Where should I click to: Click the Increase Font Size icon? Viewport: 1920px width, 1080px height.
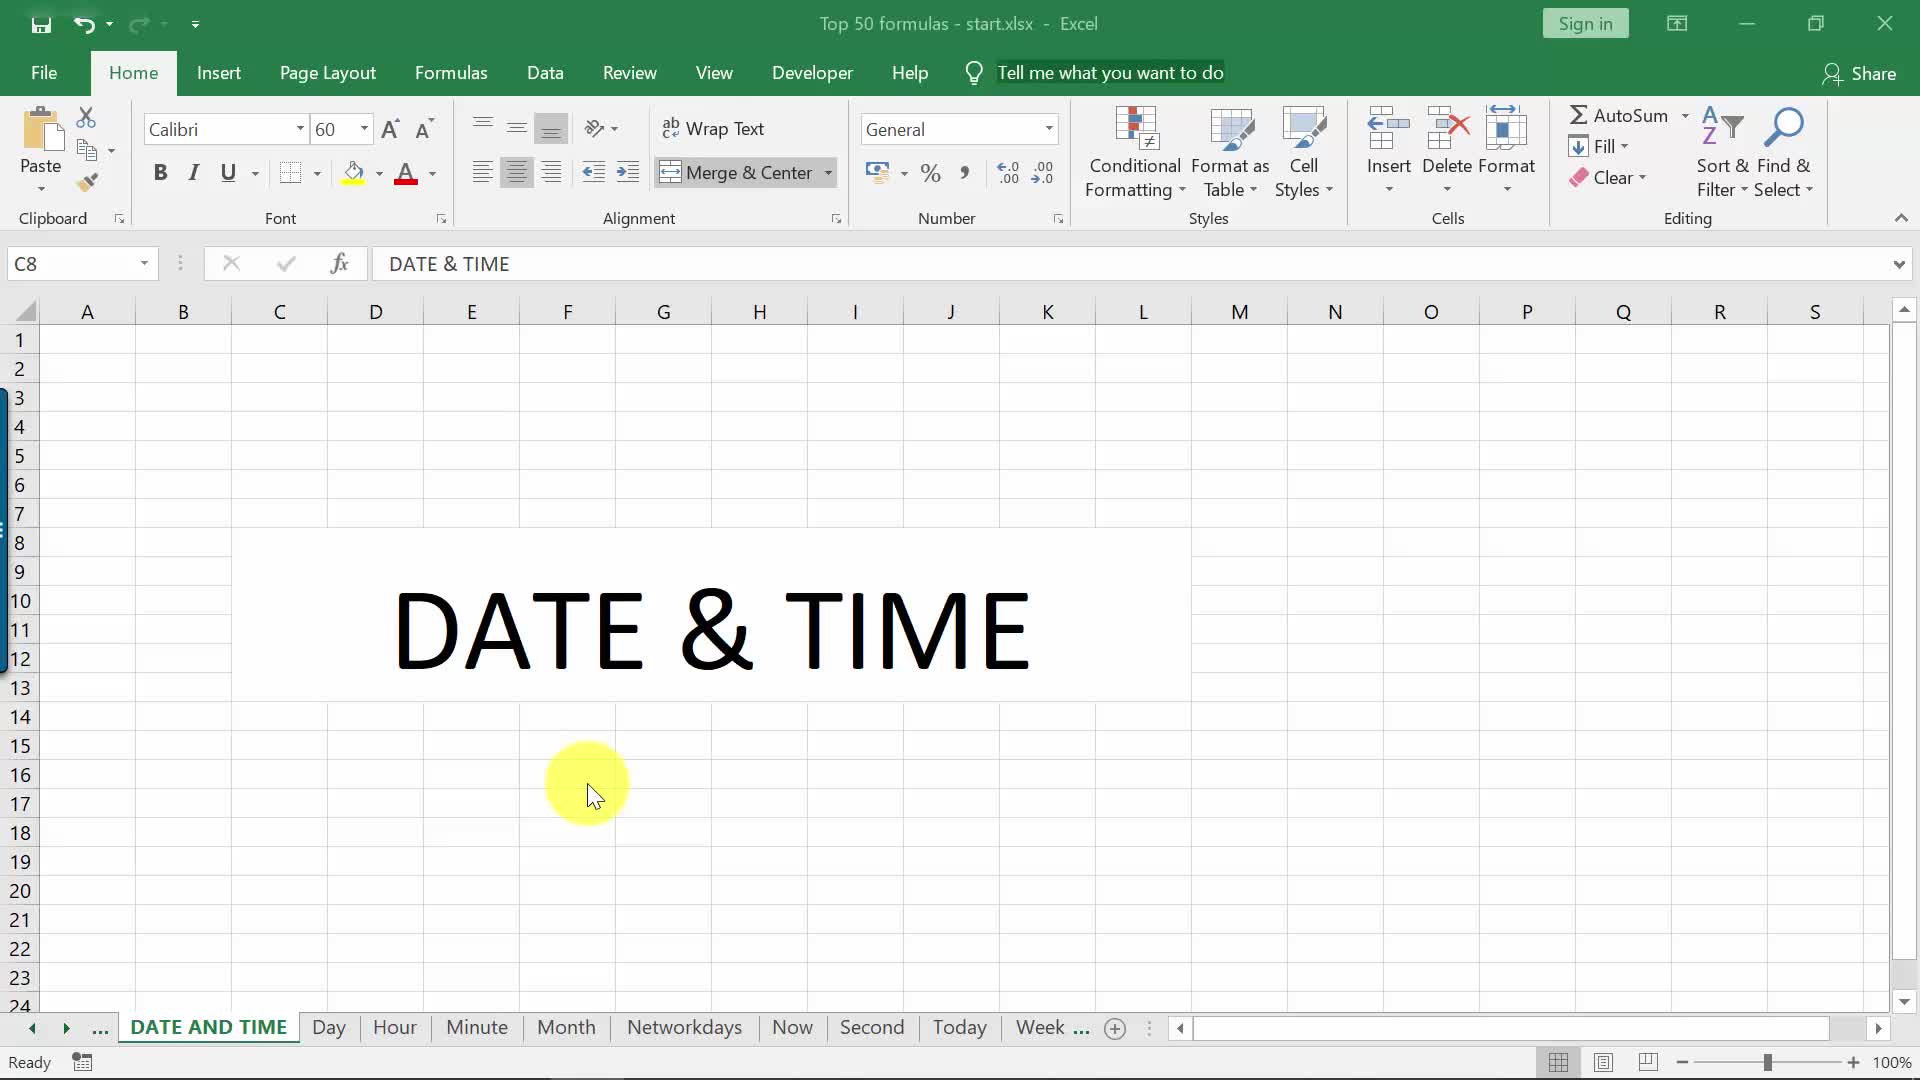click(390, 129)
